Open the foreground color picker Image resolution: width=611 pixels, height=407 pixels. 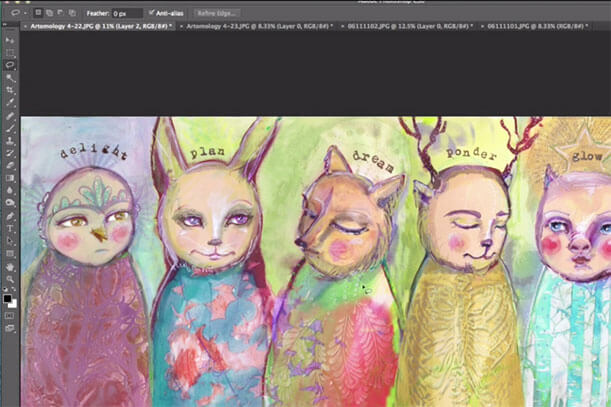point(7,298)
